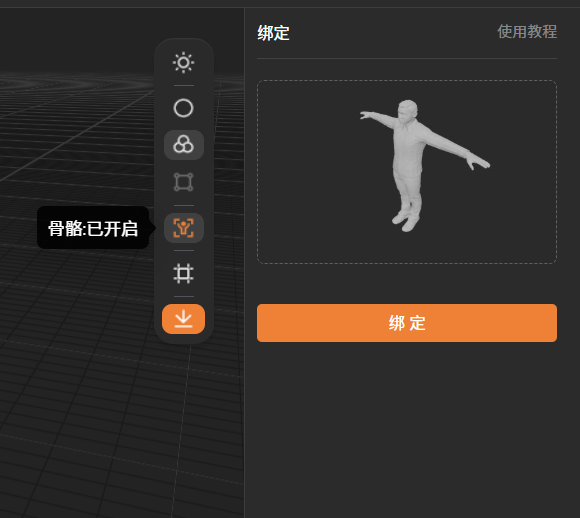Click the character's head in the preview
Image resolution: width=580 pixels, height=518 pixels.
click(408, 110)
